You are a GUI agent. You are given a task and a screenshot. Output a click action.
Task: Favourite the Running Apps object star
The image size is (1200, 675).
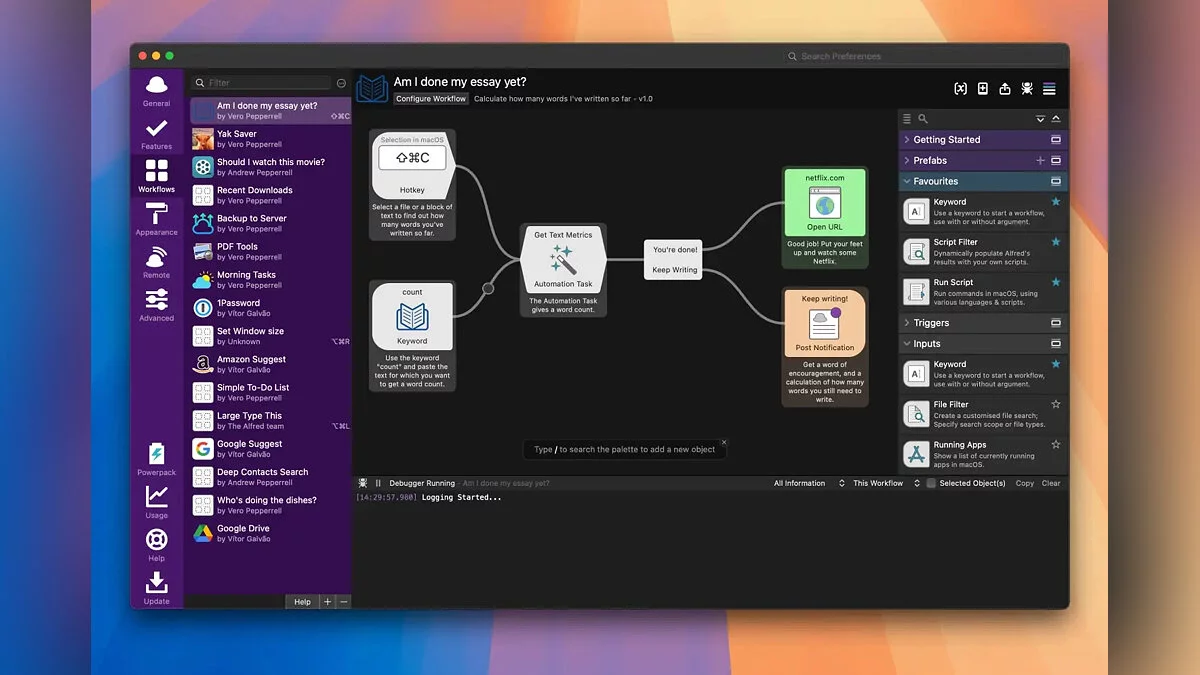[1056, 444]
